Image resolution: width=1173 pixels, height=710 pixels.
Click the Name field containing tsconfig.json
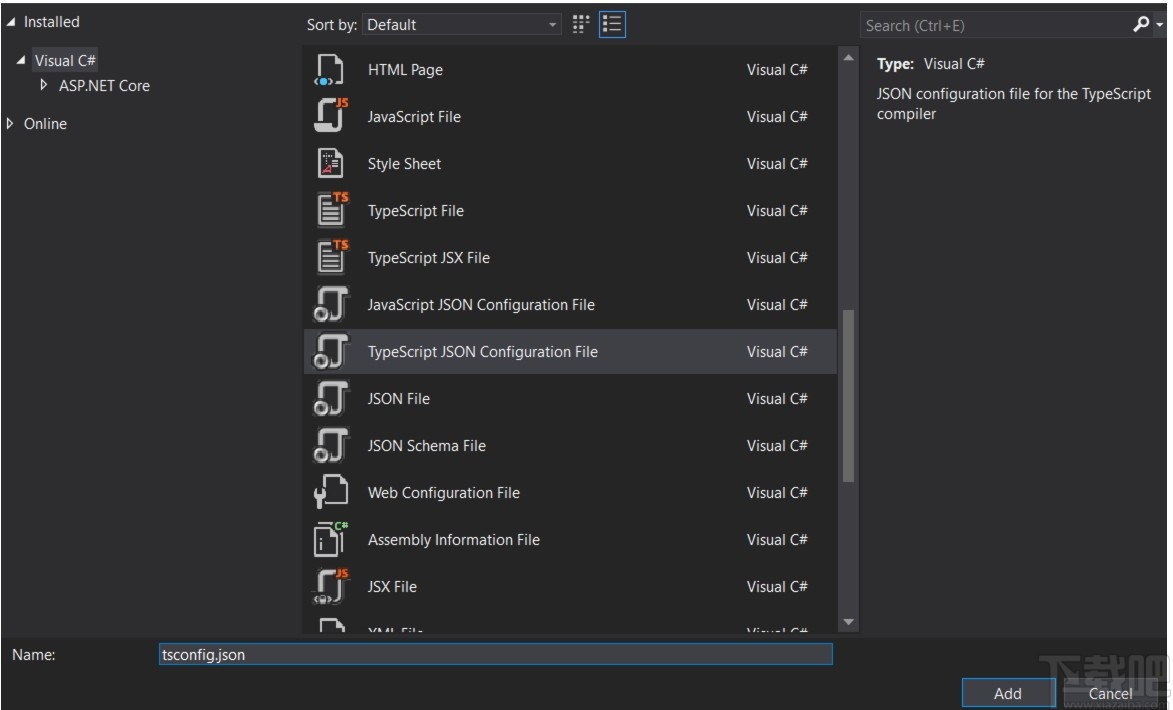click(494, 654)
